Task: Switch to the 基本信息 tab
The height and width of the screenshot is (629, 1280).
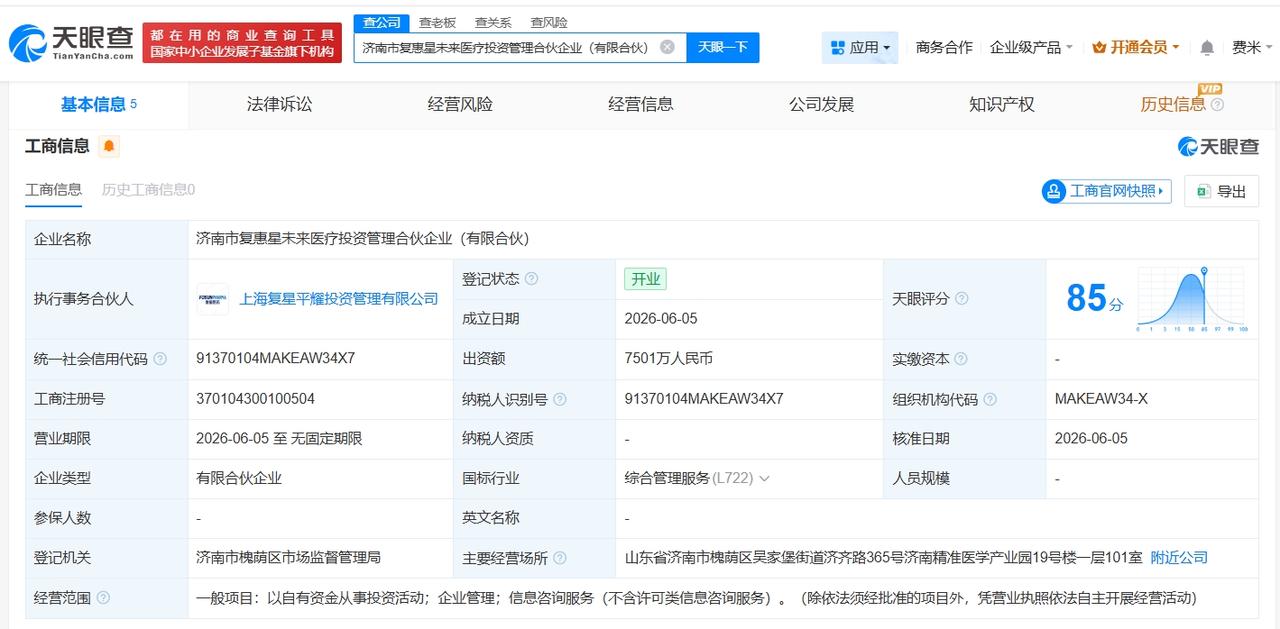Action: pos(98,104)
